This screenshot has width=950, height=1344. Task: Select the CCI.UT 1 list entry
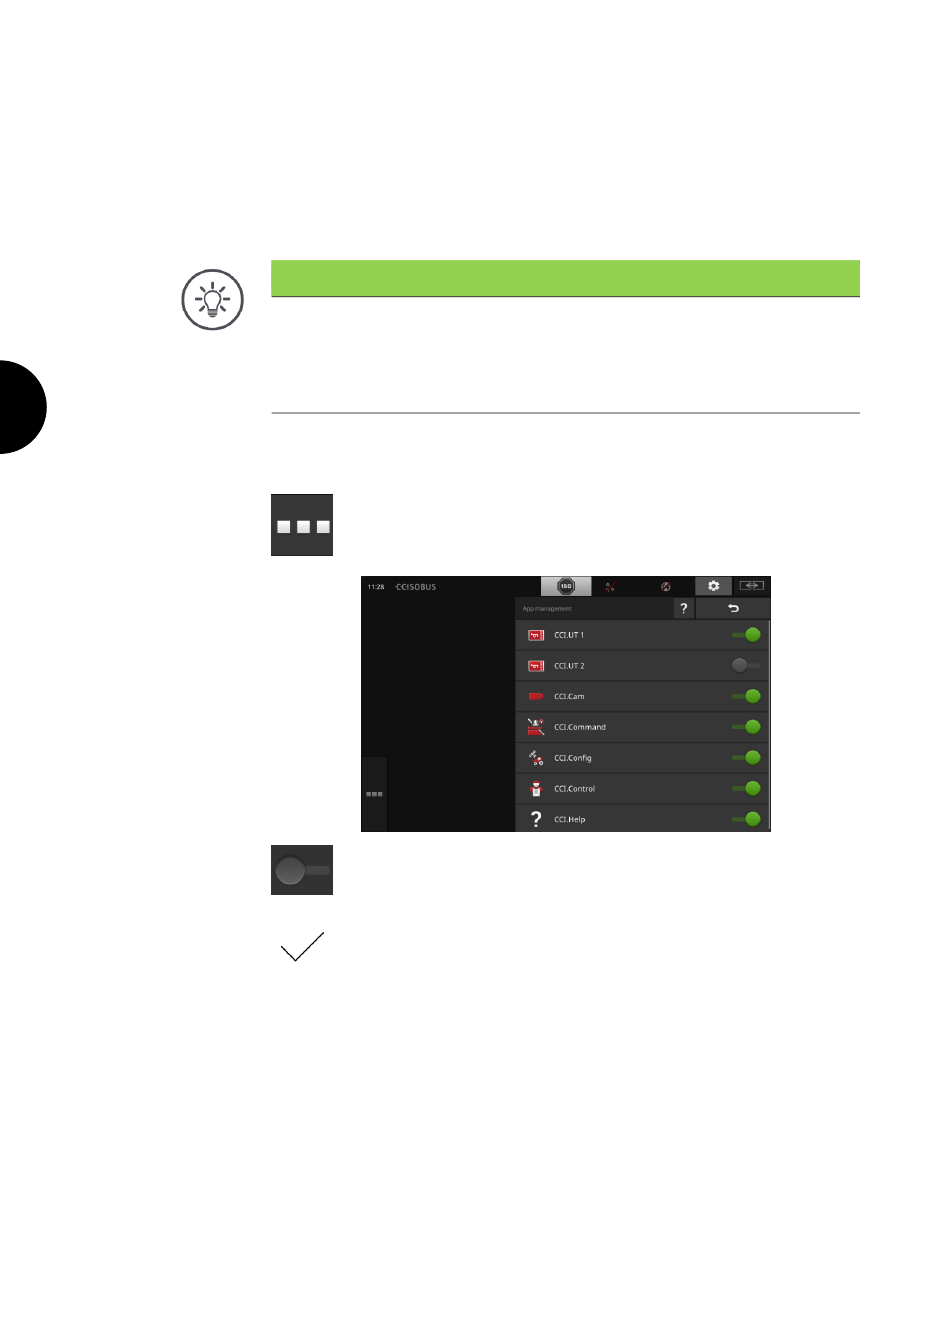coord(641,635)
